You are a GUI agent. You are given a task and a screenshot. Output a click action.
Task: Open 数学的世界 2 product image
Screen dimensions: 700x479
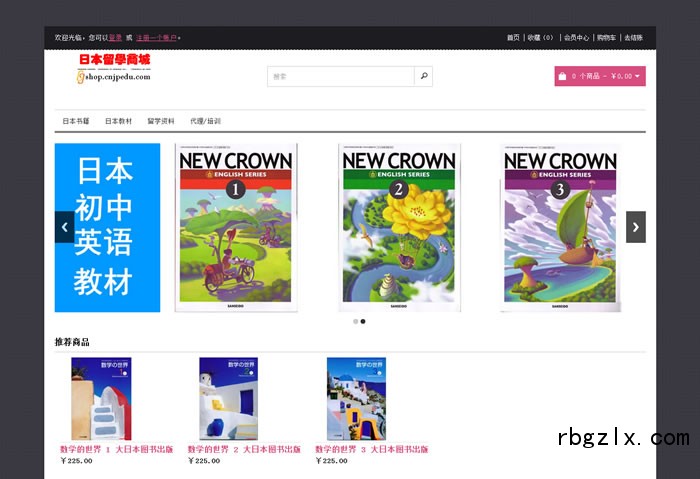pyautogui.click(x=228, y=399)
